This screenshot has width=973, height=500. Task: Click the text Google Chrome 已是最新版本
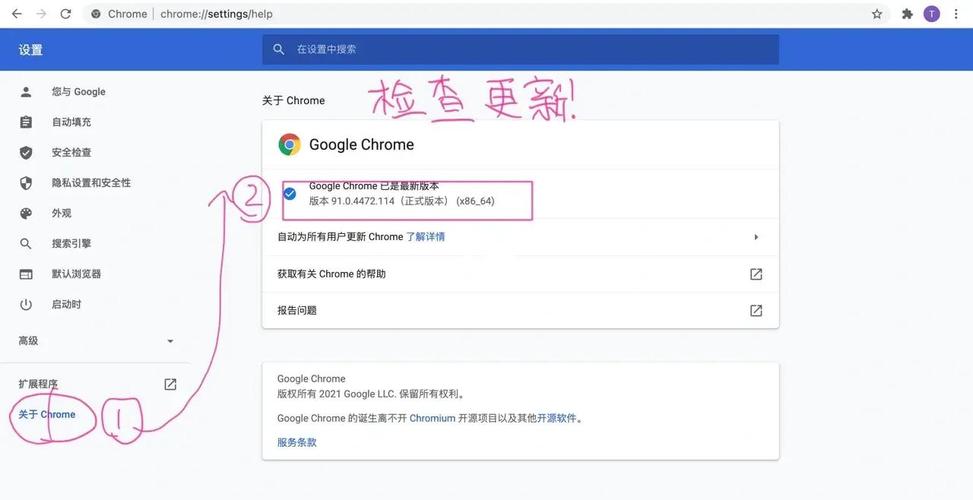374,186
